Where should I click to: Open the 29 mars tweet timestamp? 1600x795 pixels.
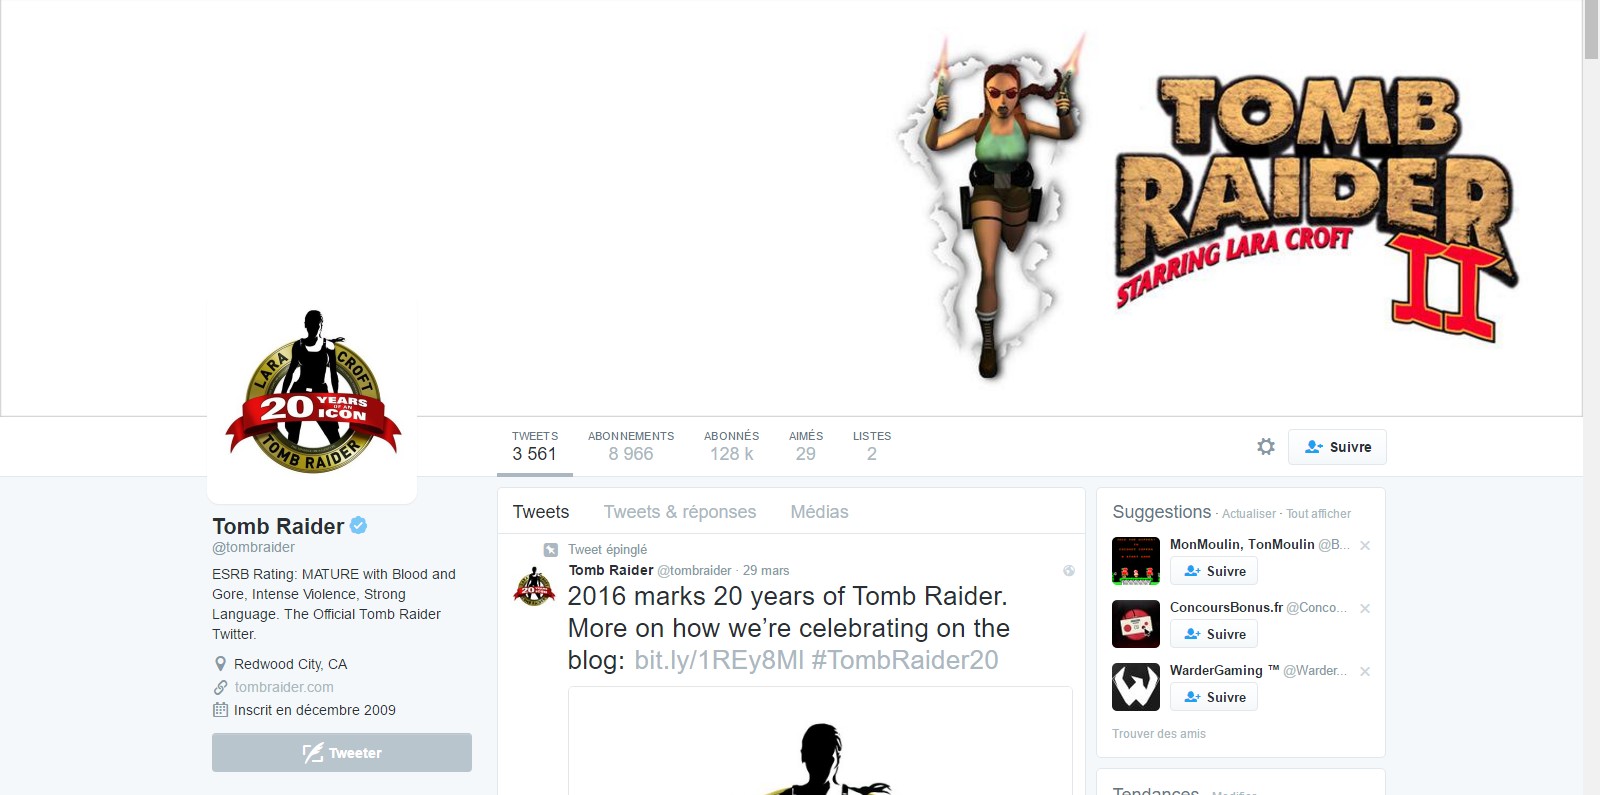[x=766, y=570]
